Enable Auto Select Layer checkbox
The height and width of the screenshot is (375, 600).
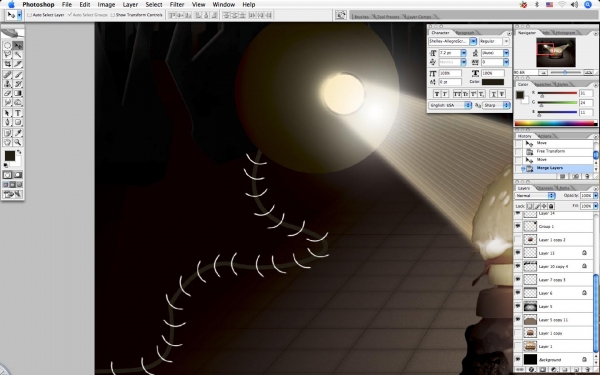point(29,15)
